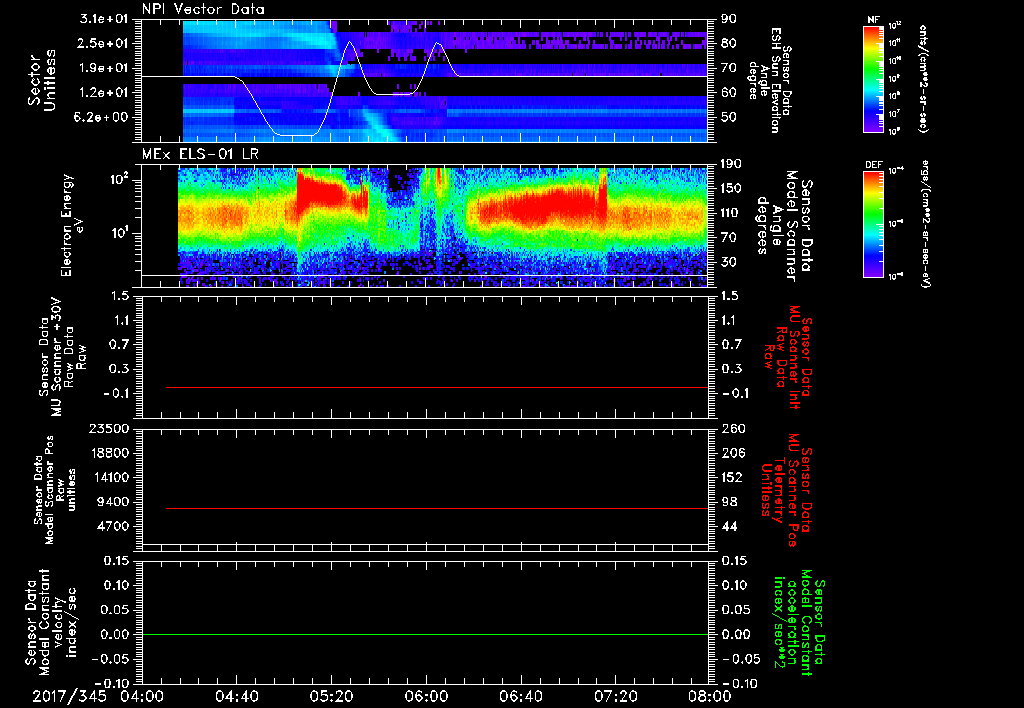
Task: Click the first peak of the white sun-elevation curve
Action: pos(350,42)
